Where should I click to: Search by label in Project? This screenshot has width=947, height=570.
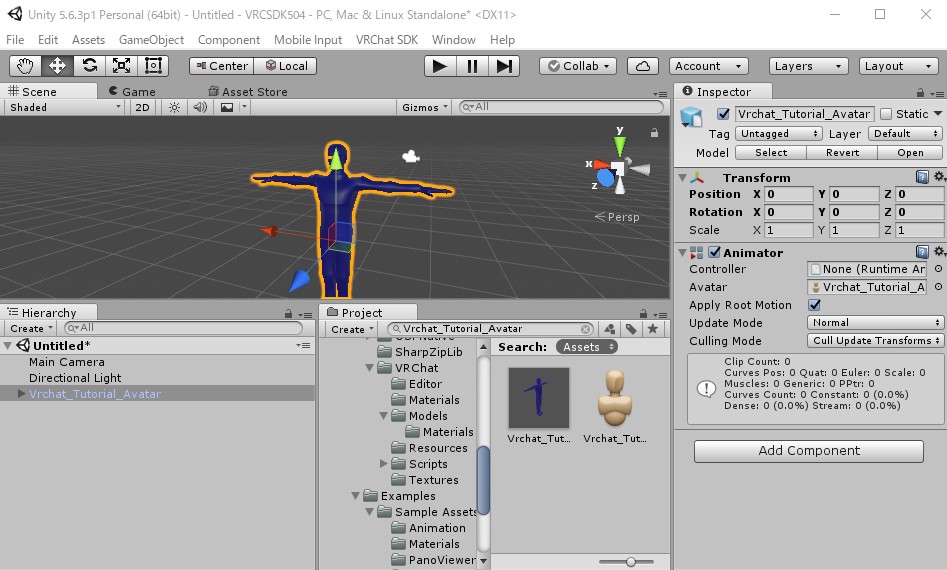[631, 329]
